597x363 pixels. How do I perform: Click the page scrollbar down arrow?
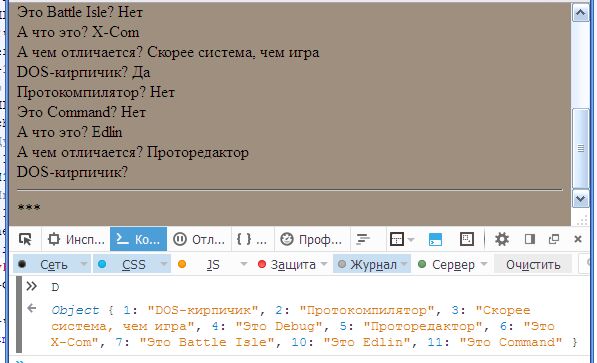pyautogui.click(x=580, y=198)
